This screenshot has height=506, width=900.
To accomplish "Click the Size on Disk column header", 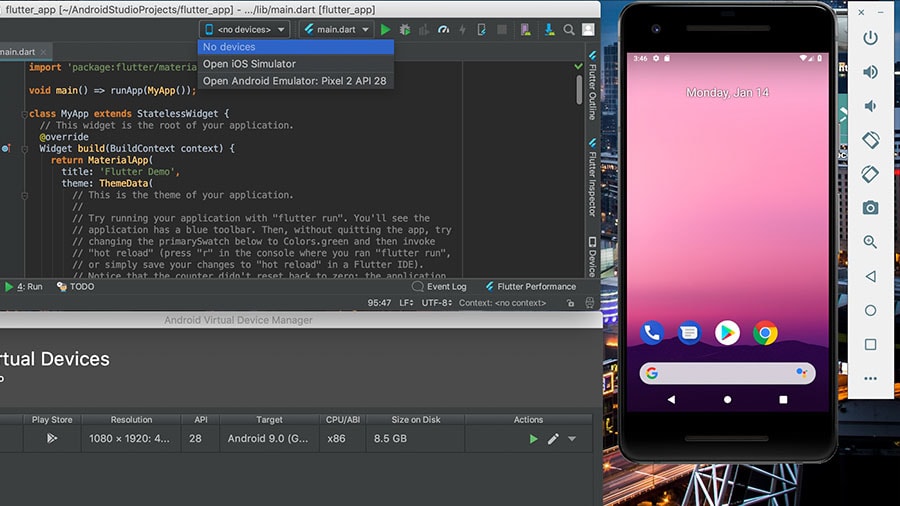I will (416, 420).
